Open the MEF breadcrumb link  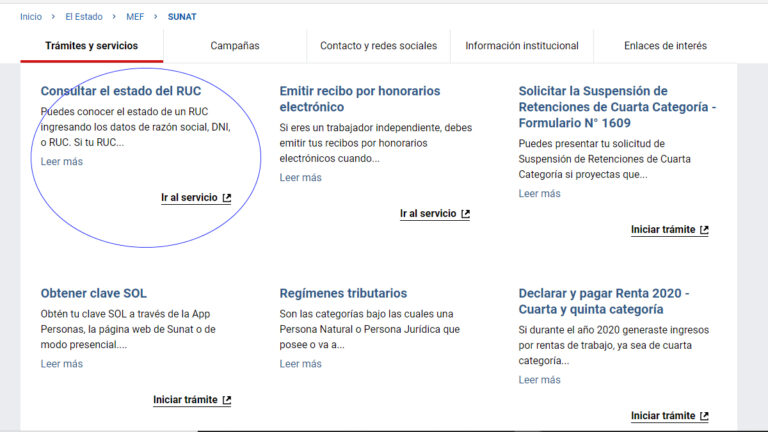click(x=135, y=17)
